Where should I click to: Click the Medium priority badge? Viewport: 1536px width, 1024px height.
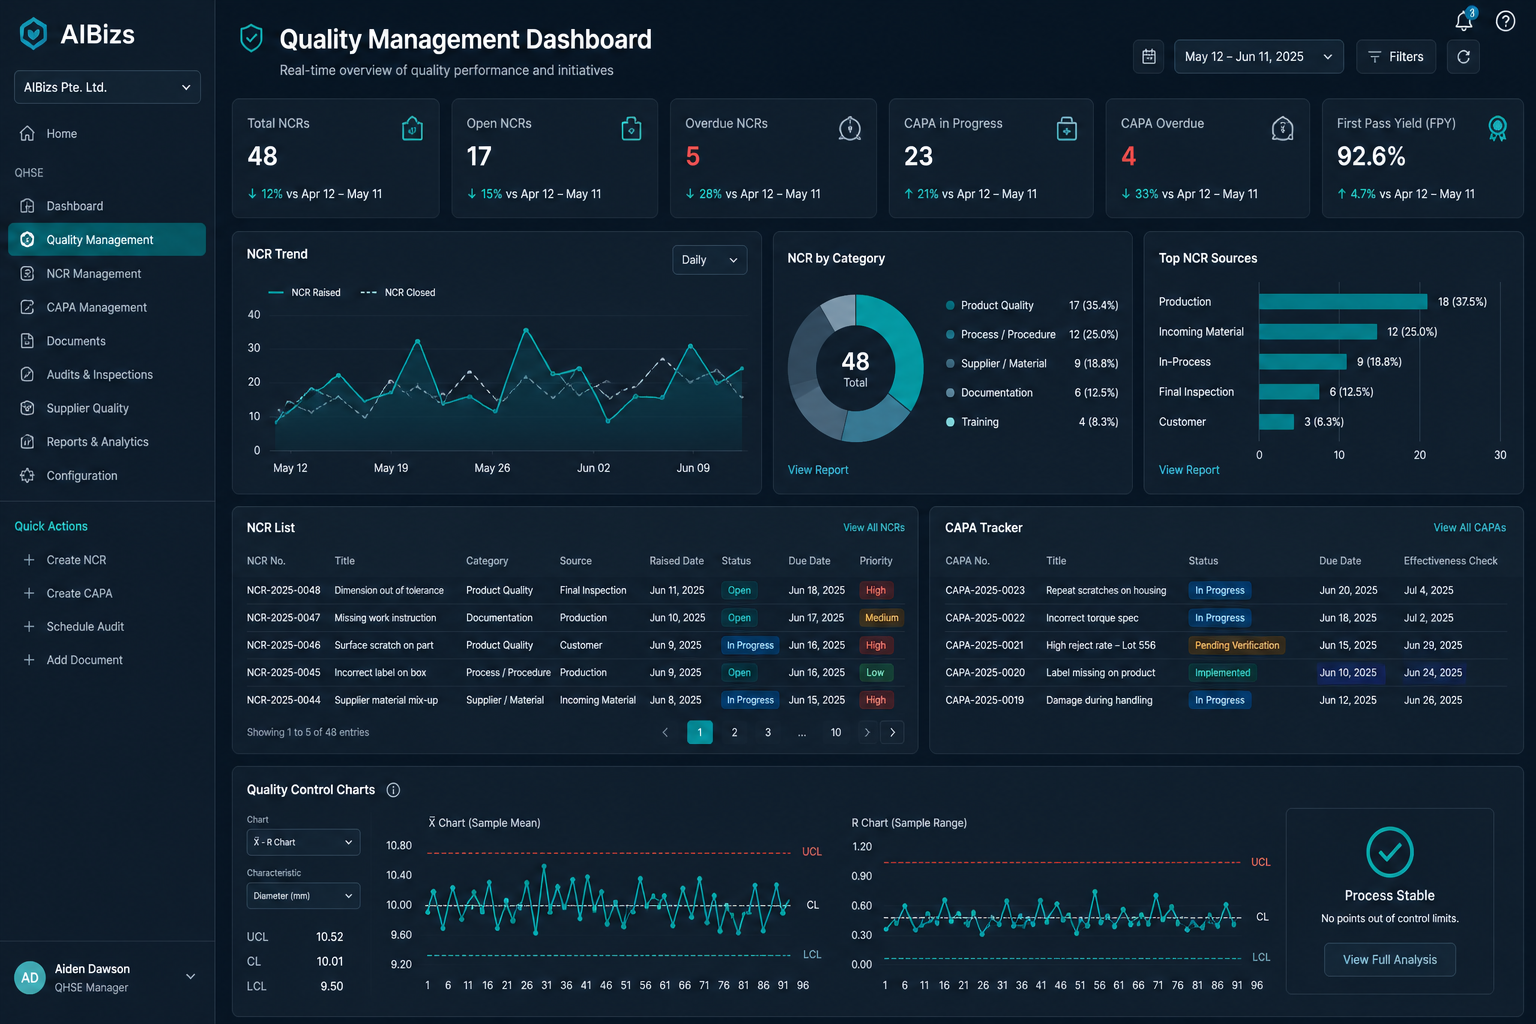pos(881,618)
